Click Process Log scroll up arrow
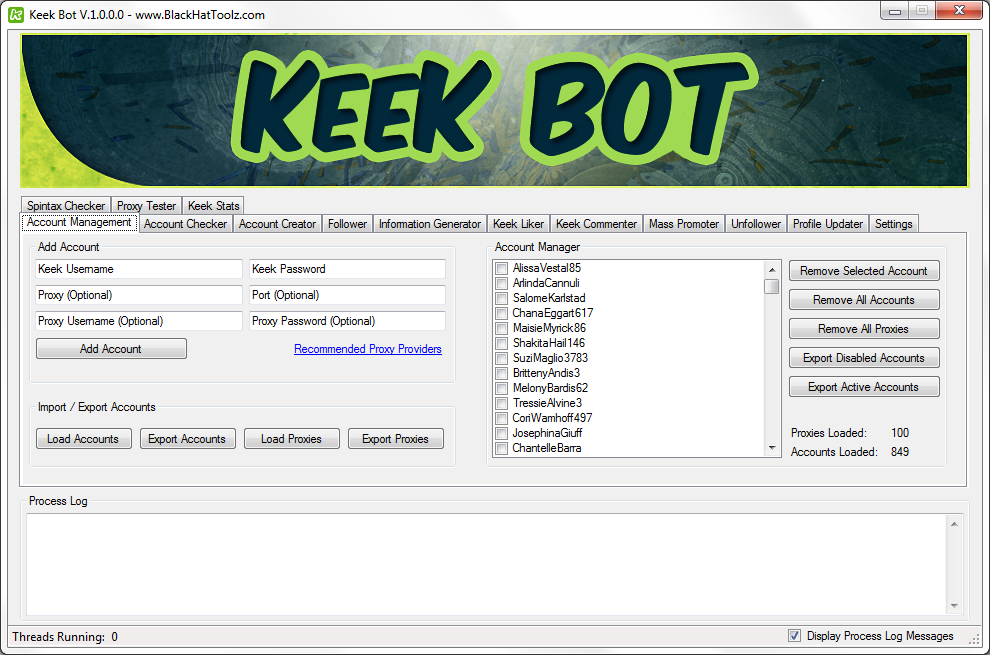 click(954, 524)
